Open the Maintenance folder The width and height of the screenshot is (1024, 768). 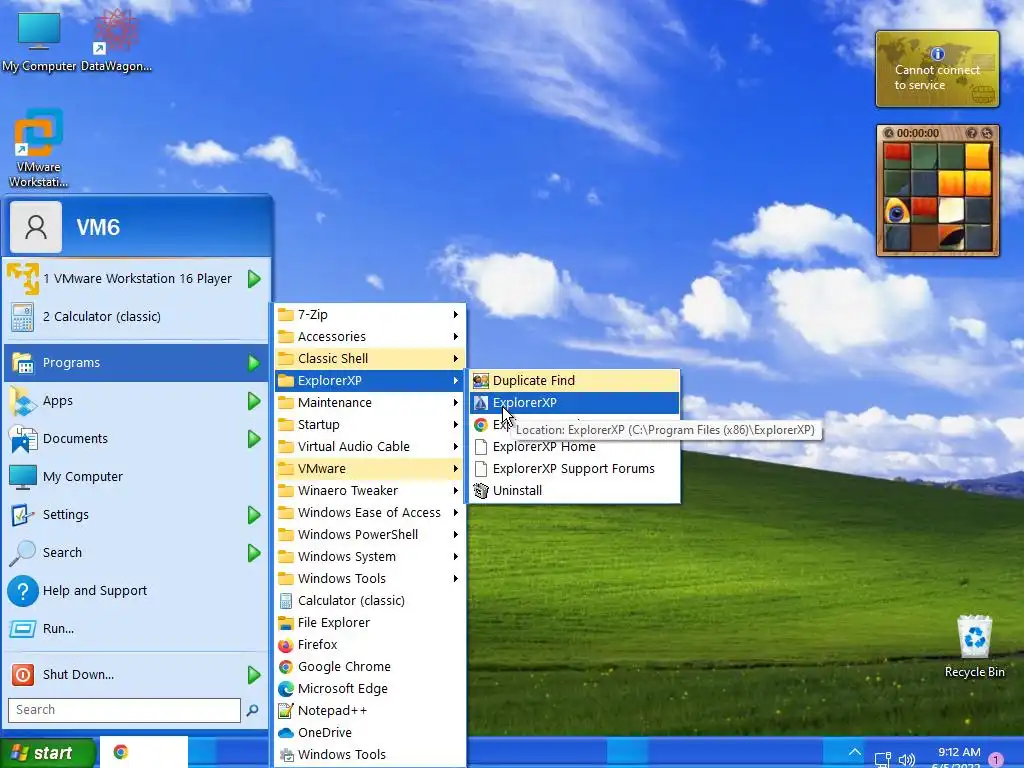[370, 402]
